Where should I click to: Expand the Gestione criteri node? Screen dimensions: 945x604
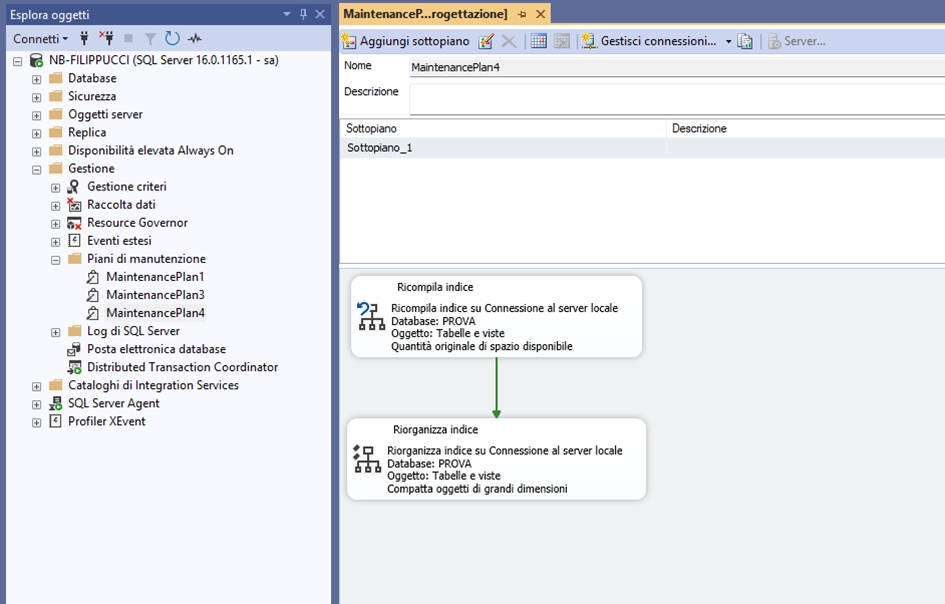[55, 187]
